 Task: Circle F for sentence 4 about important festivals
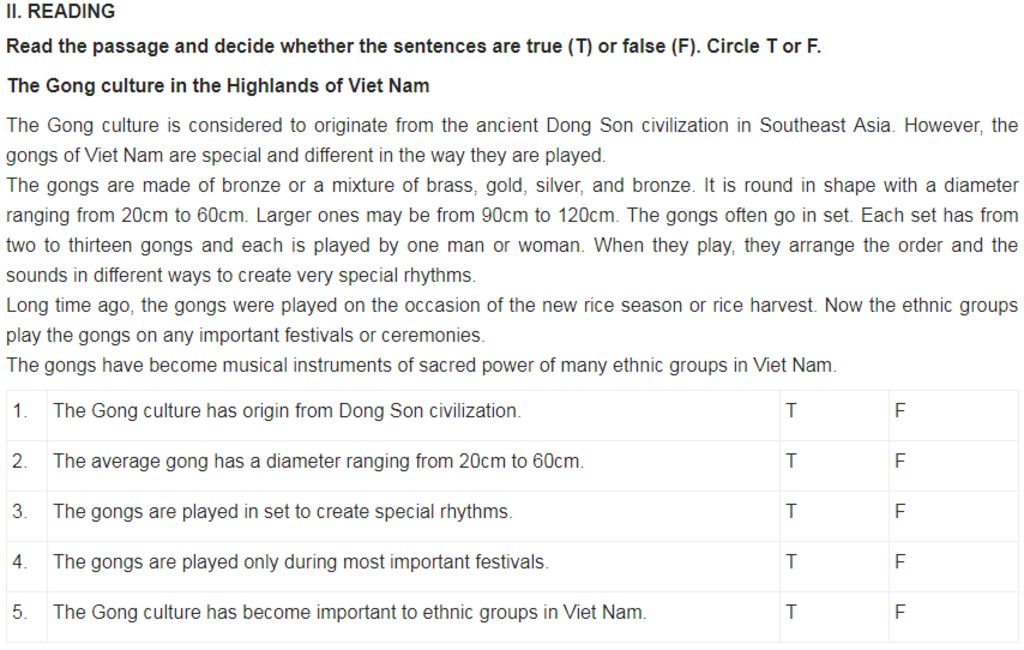coord(900,562)
